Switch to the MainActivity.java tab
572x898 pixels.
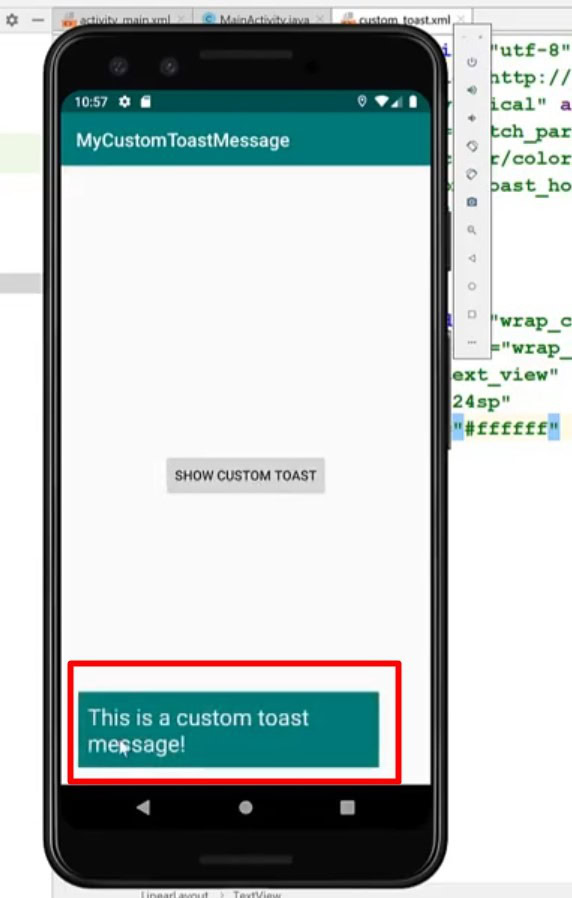(264, 20)
